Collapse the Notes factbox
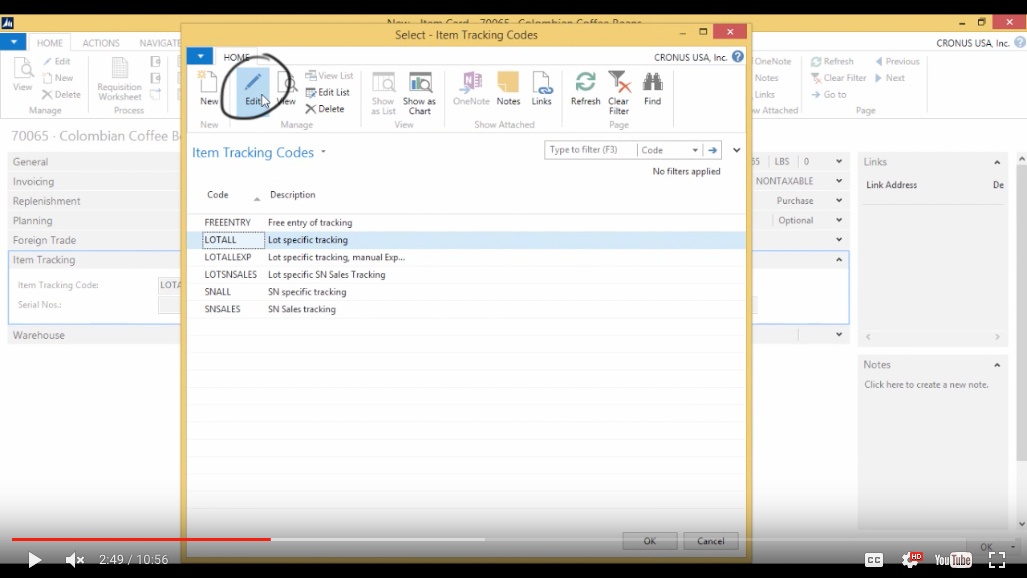1027x578 pixels. (997, 365)
